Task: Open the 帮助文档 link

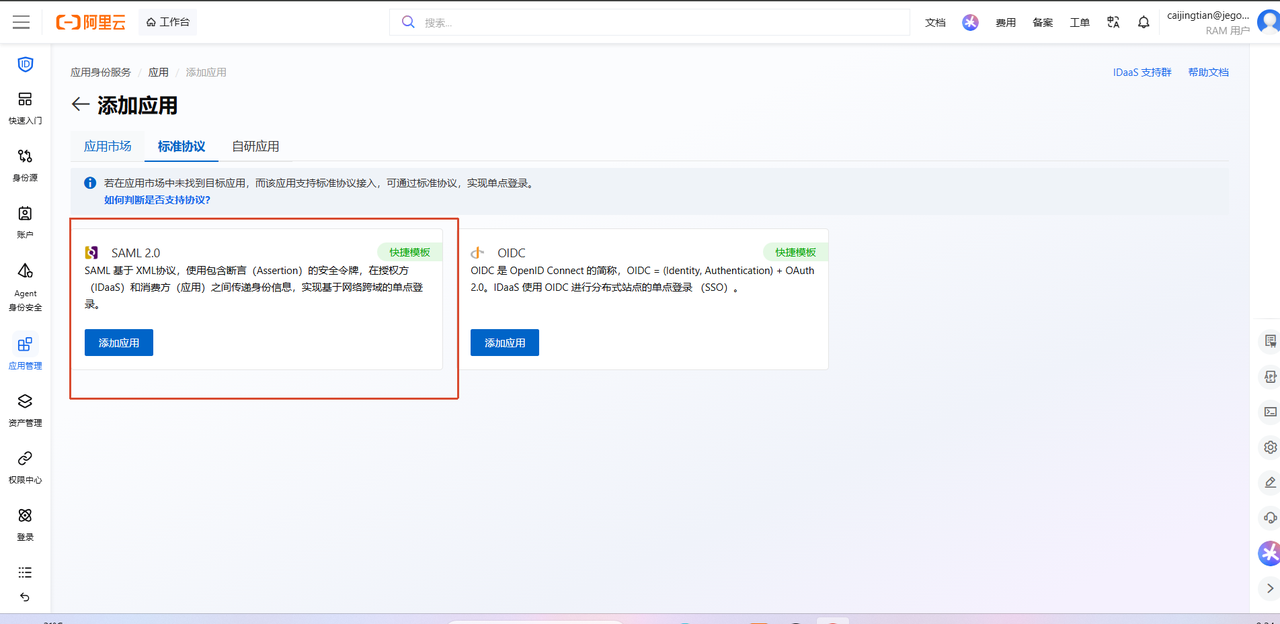Action: (x=1208, y=72)
